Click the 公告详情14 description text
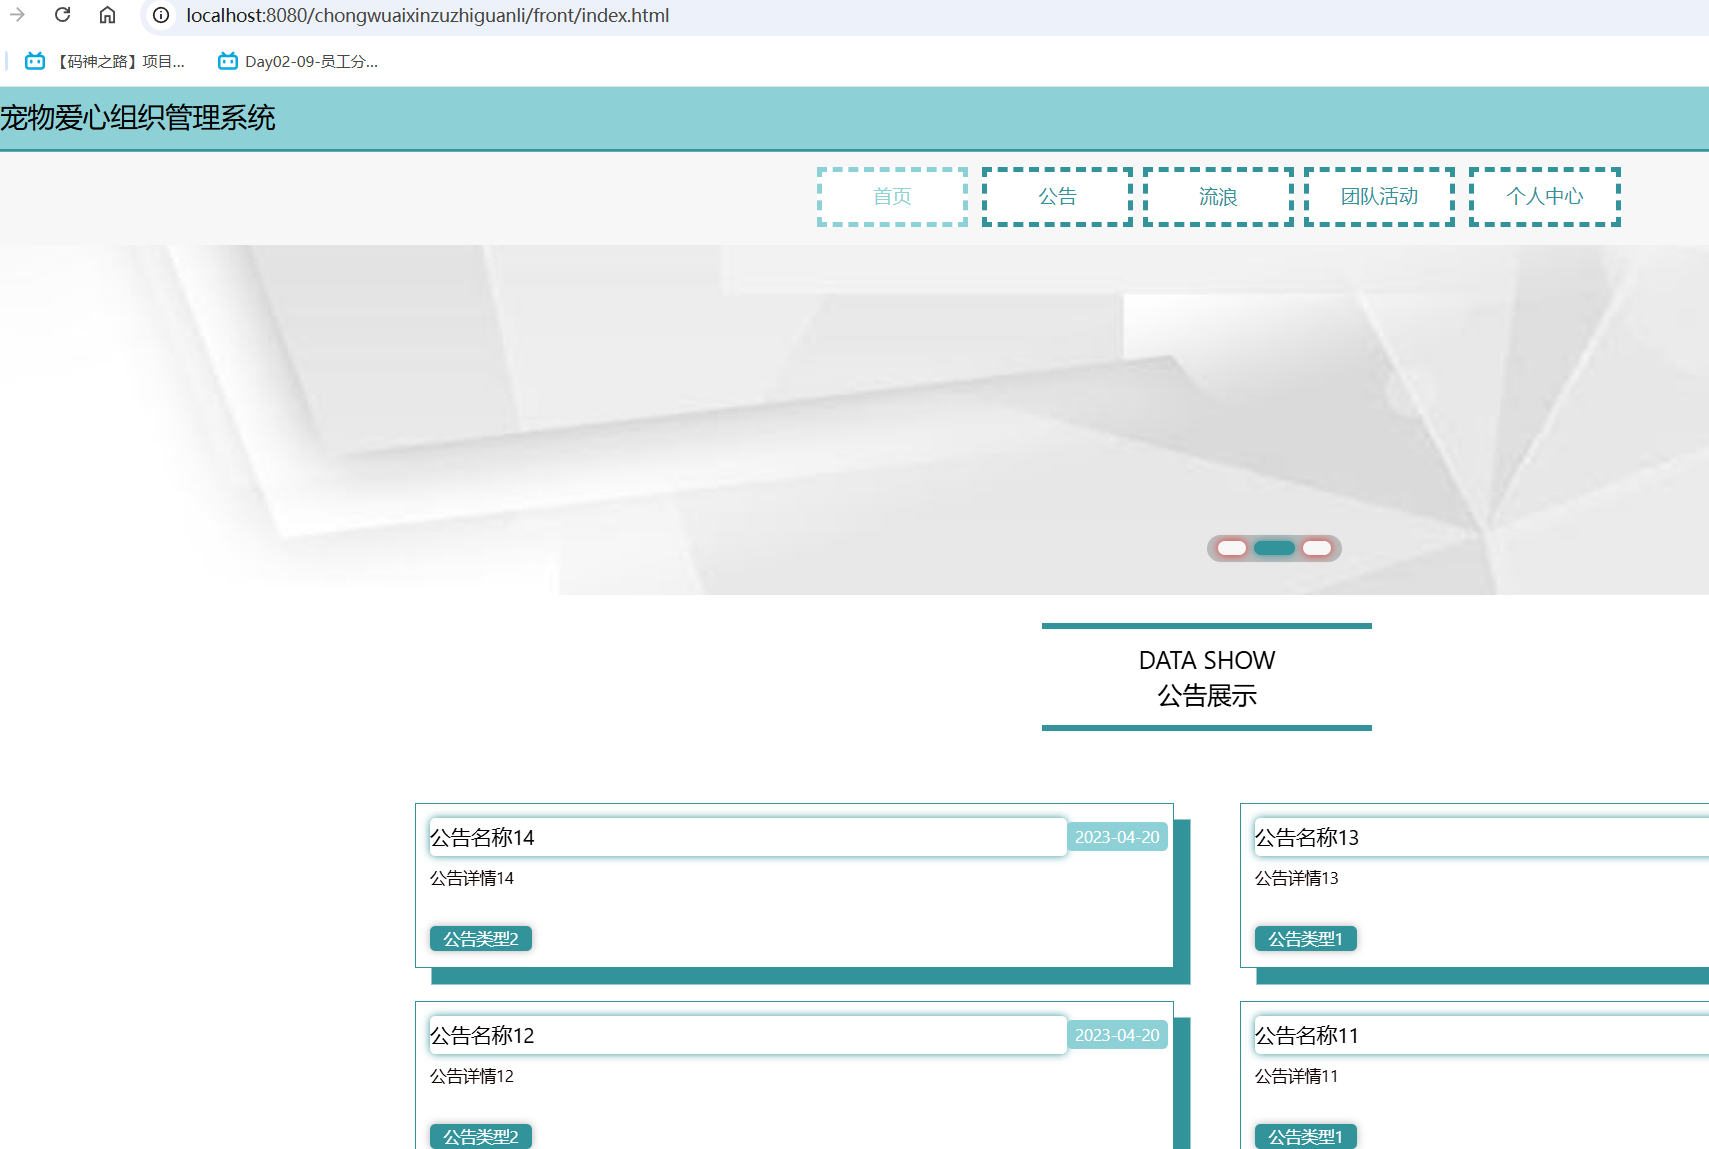This screenshot has width=1709, height=1149. pos(472,878)
